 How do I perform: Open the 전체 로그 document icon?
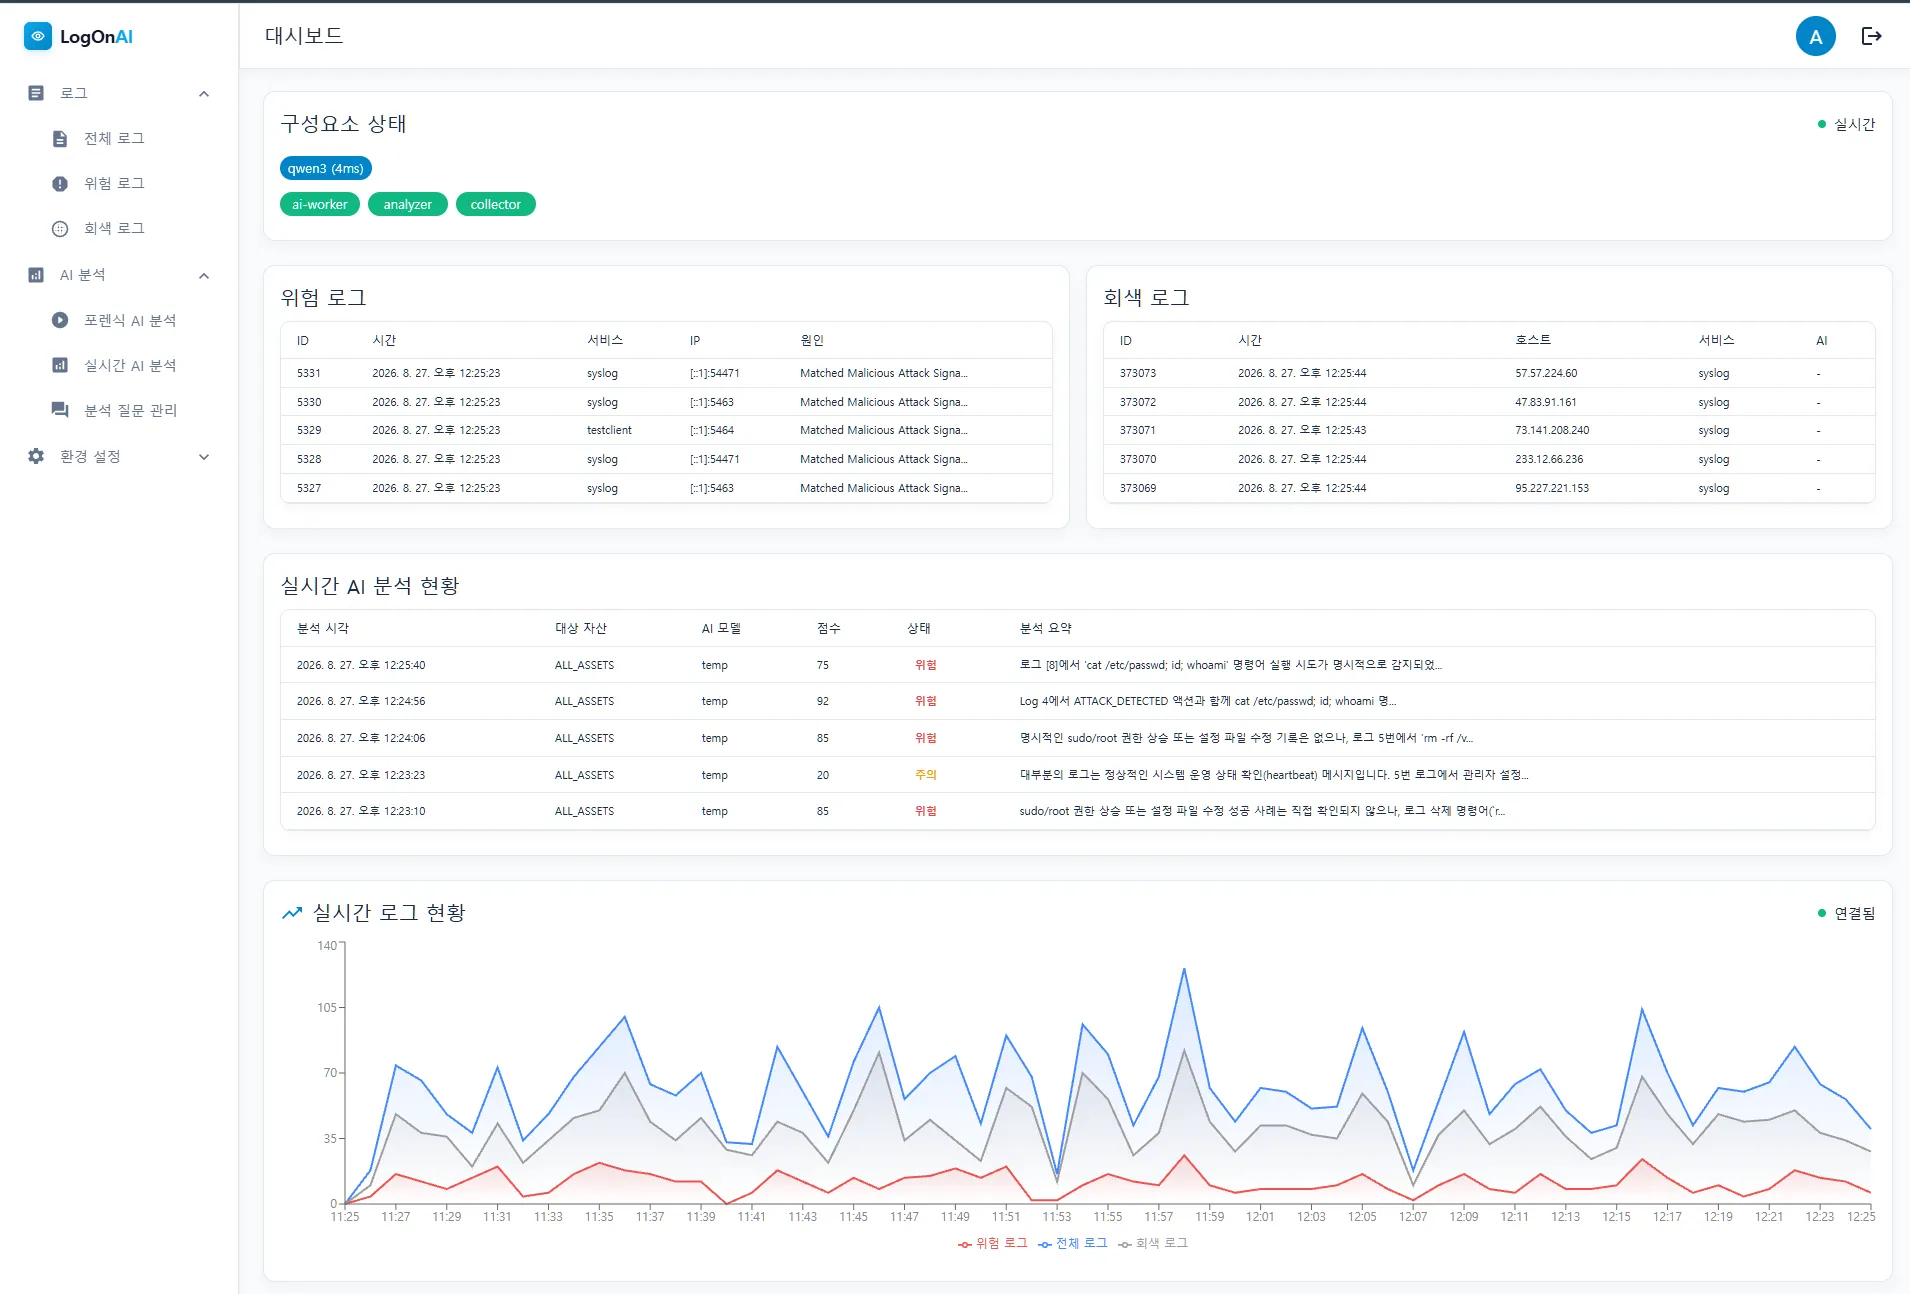click(60, 139)
